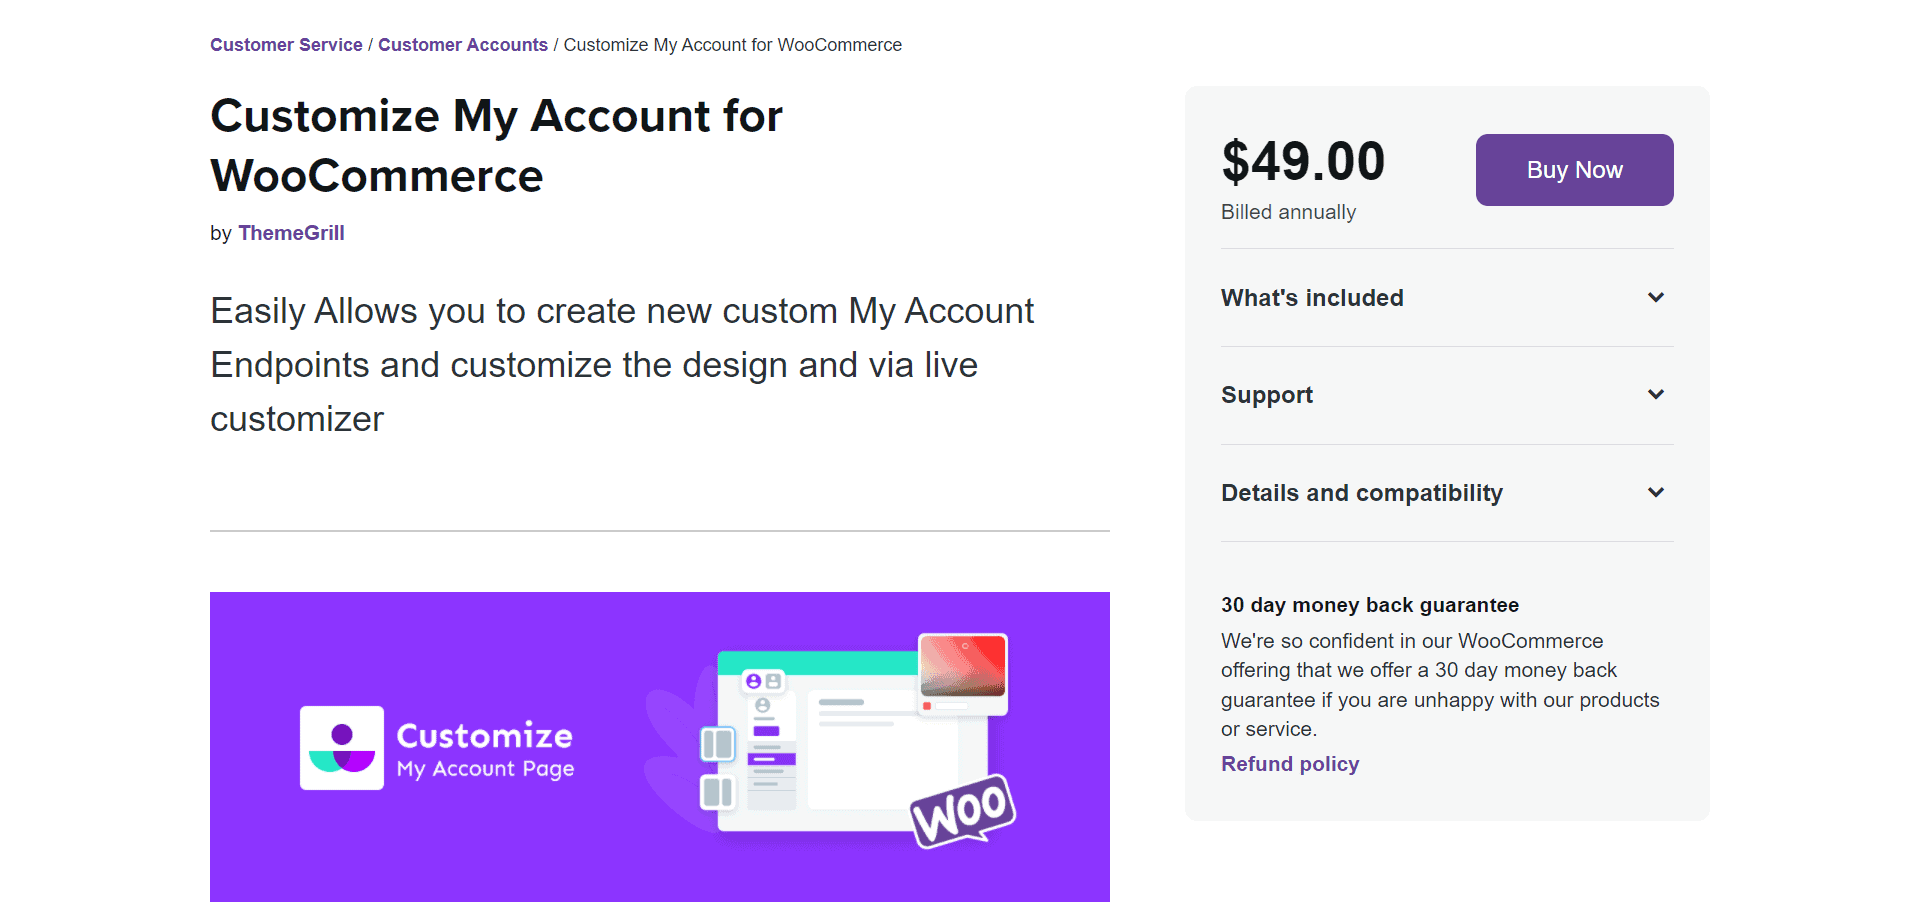Click the 30 day money back guarantee heading

pyautogui.click(x=1369, y=605)
